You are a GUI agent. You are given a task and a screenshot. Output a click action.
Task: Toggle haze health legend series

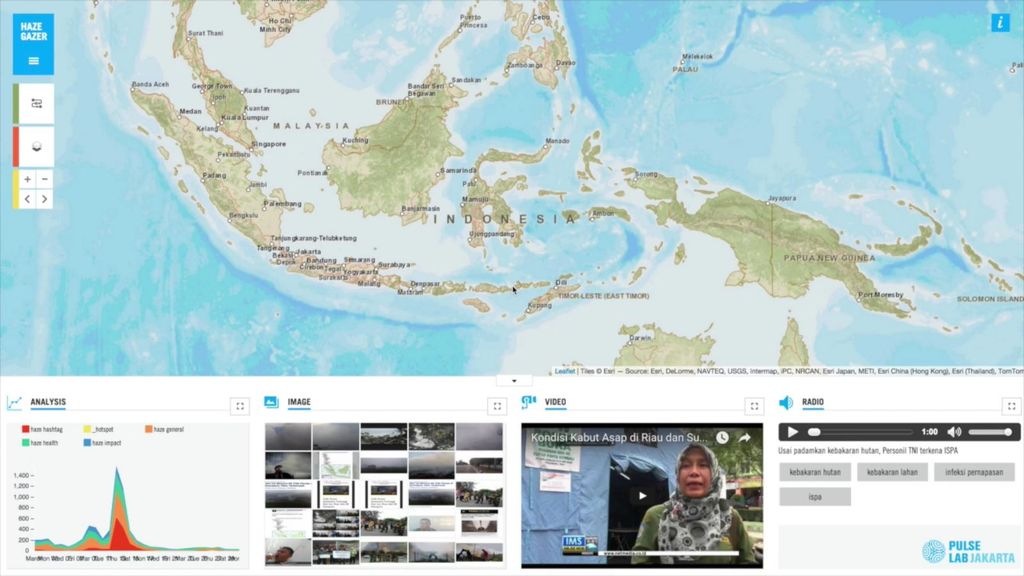[x=40, y=443]
